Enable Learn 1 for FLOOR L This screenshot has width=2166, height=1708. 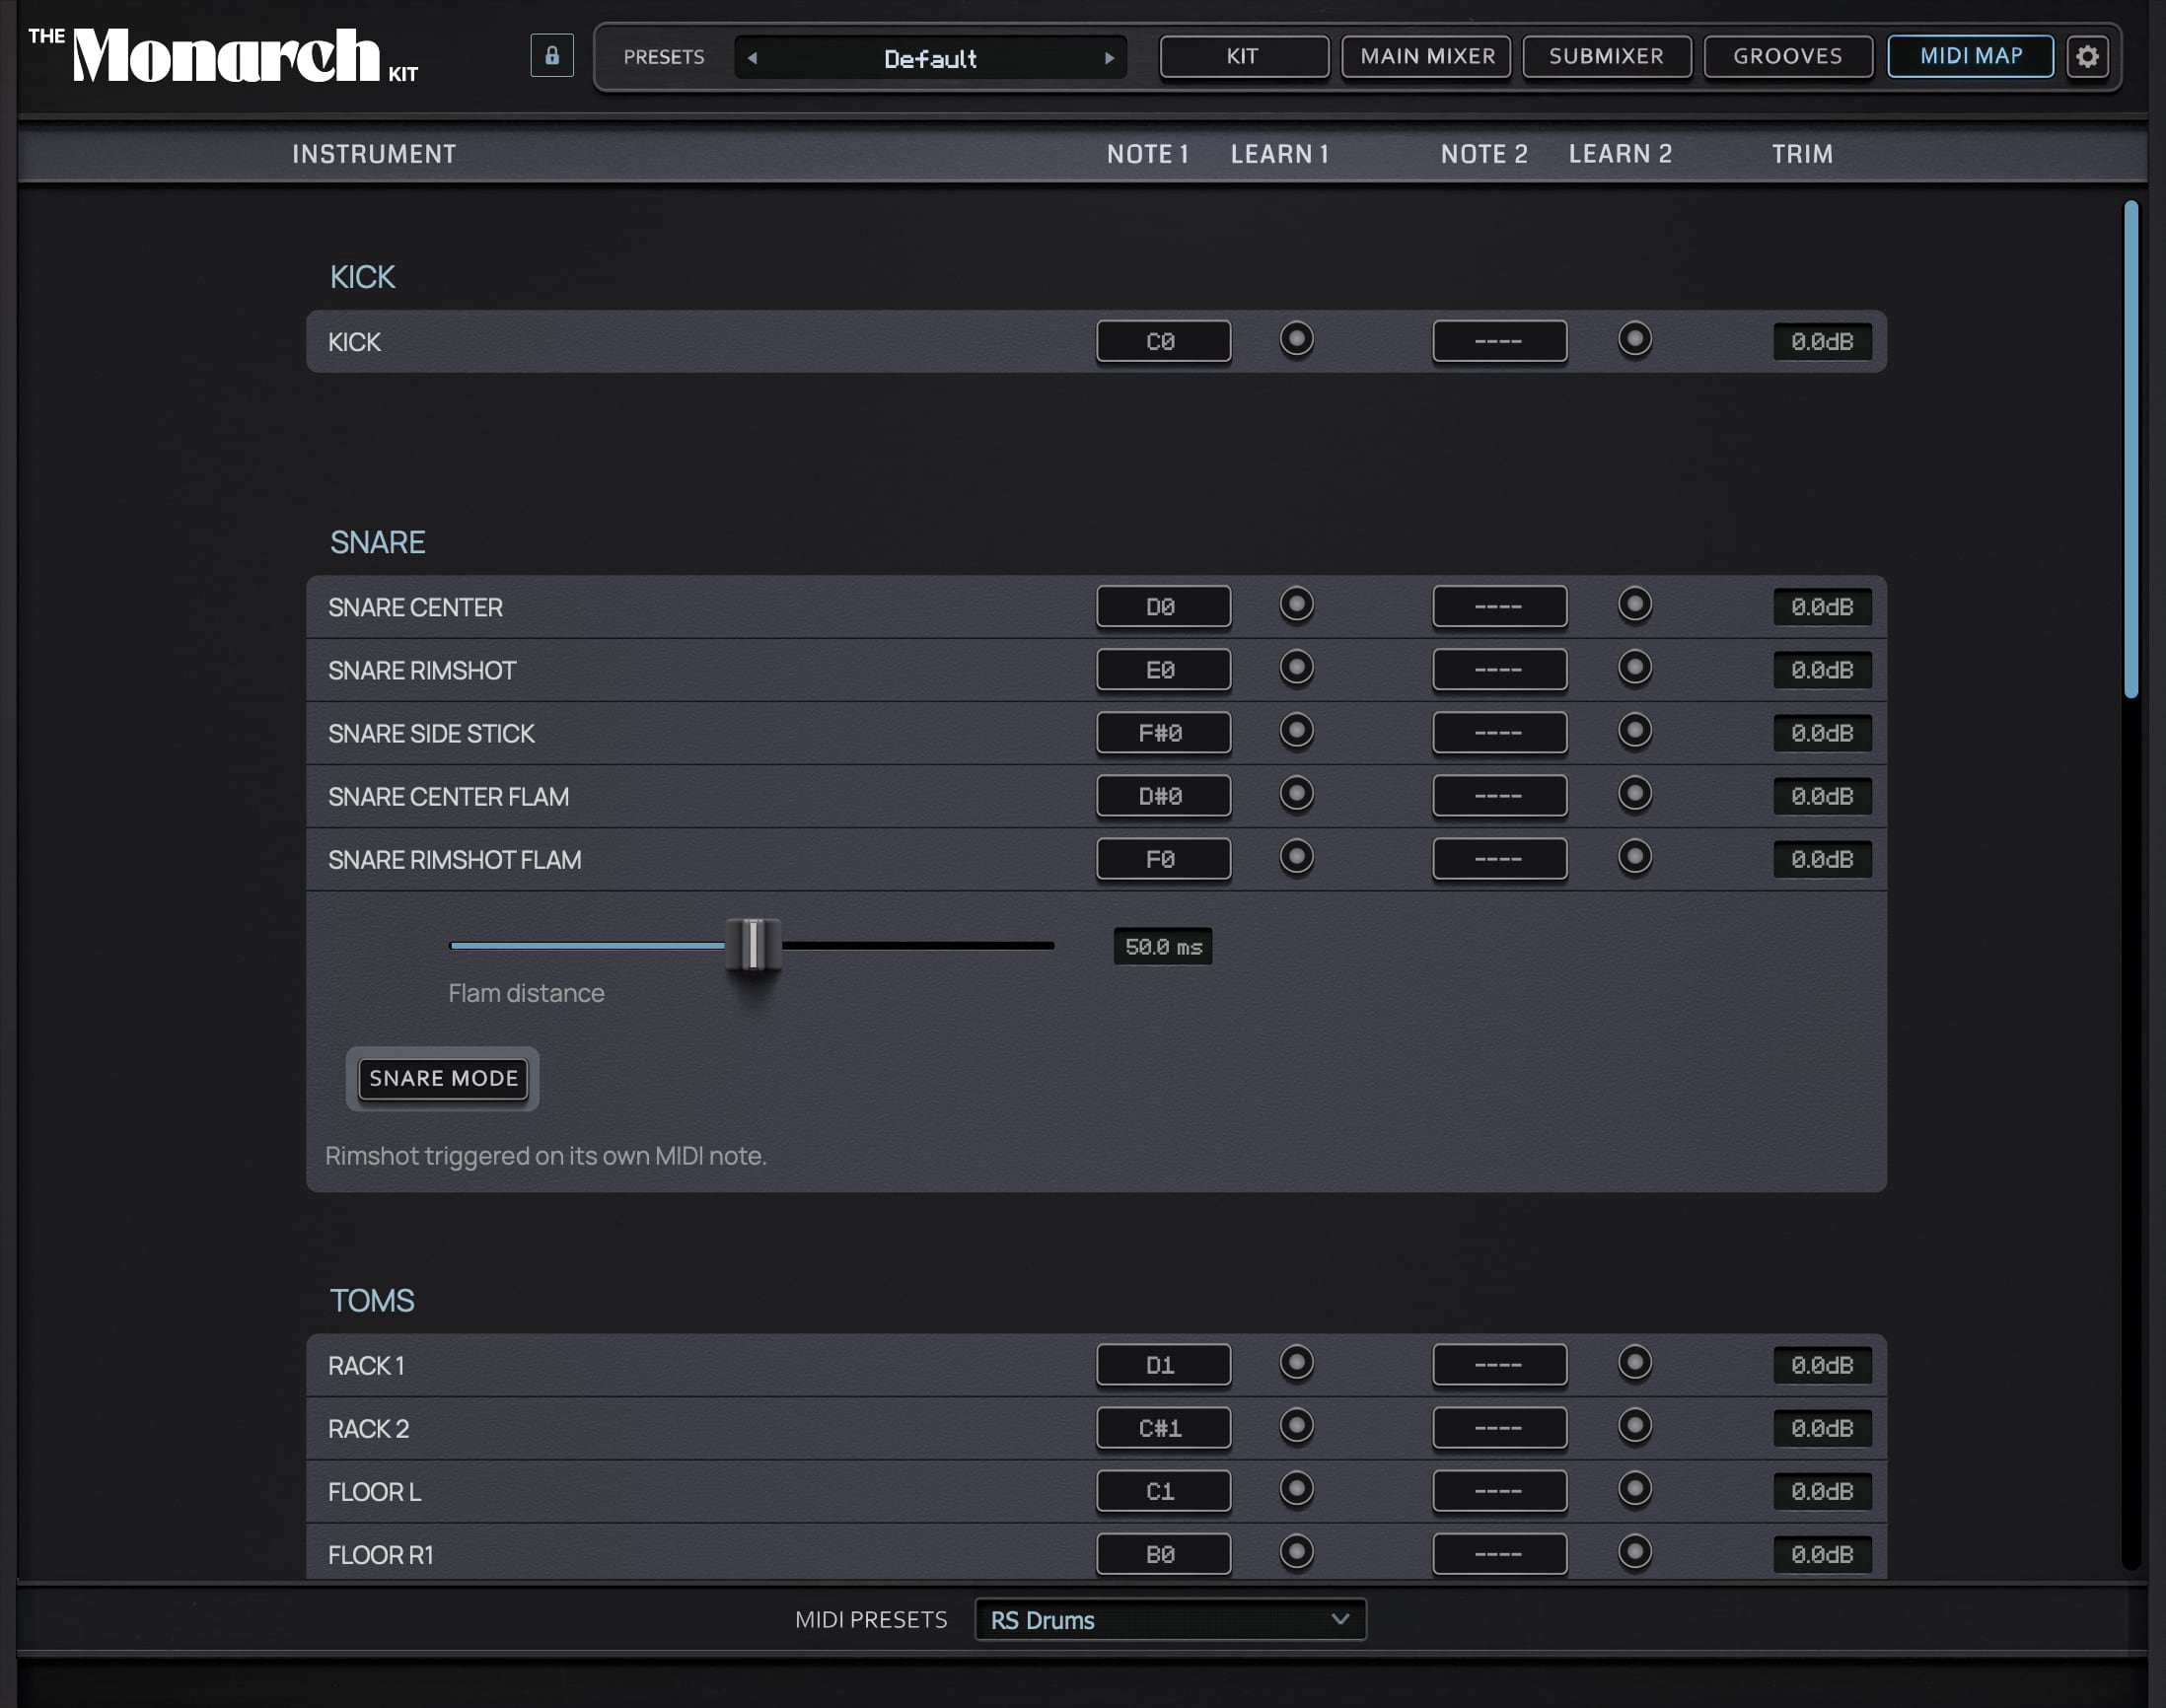click(x=1296, y=1488)
